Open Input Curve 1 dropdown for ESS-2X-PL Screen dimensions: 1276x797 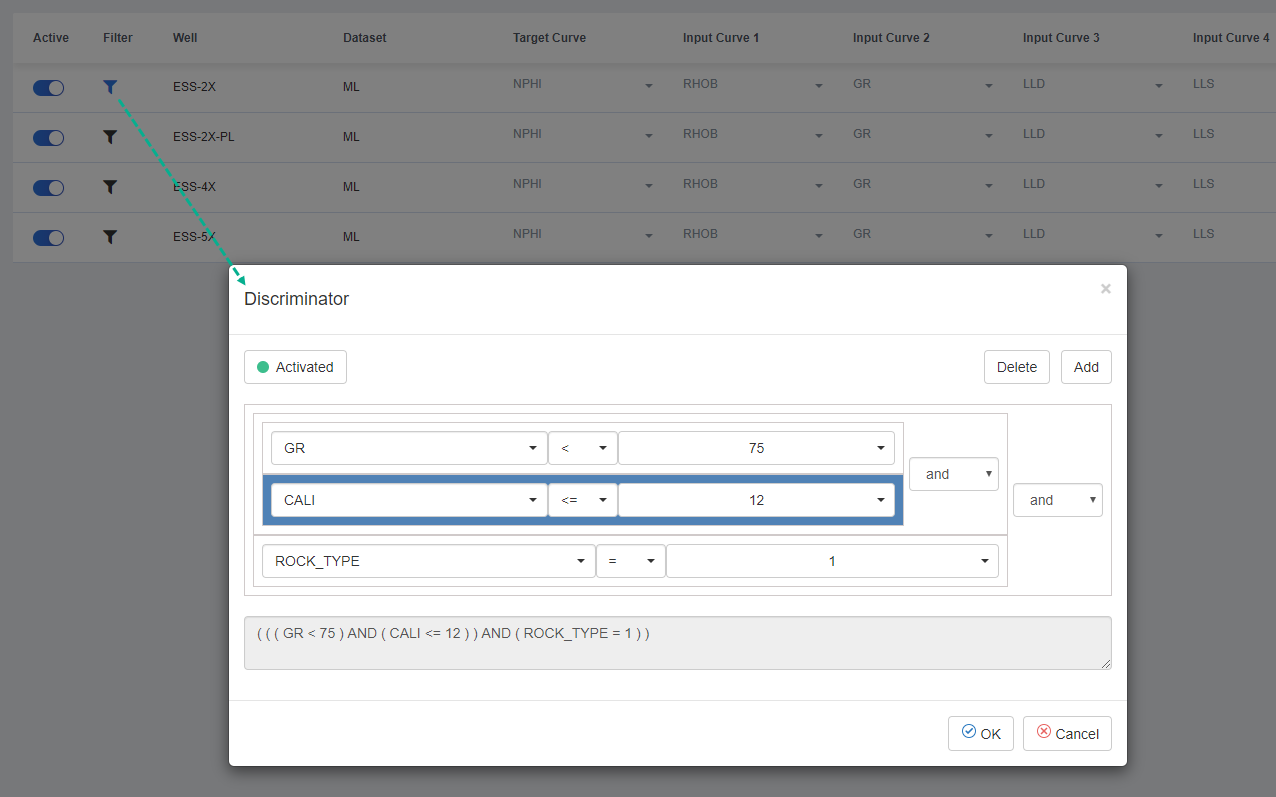(753, 135)
